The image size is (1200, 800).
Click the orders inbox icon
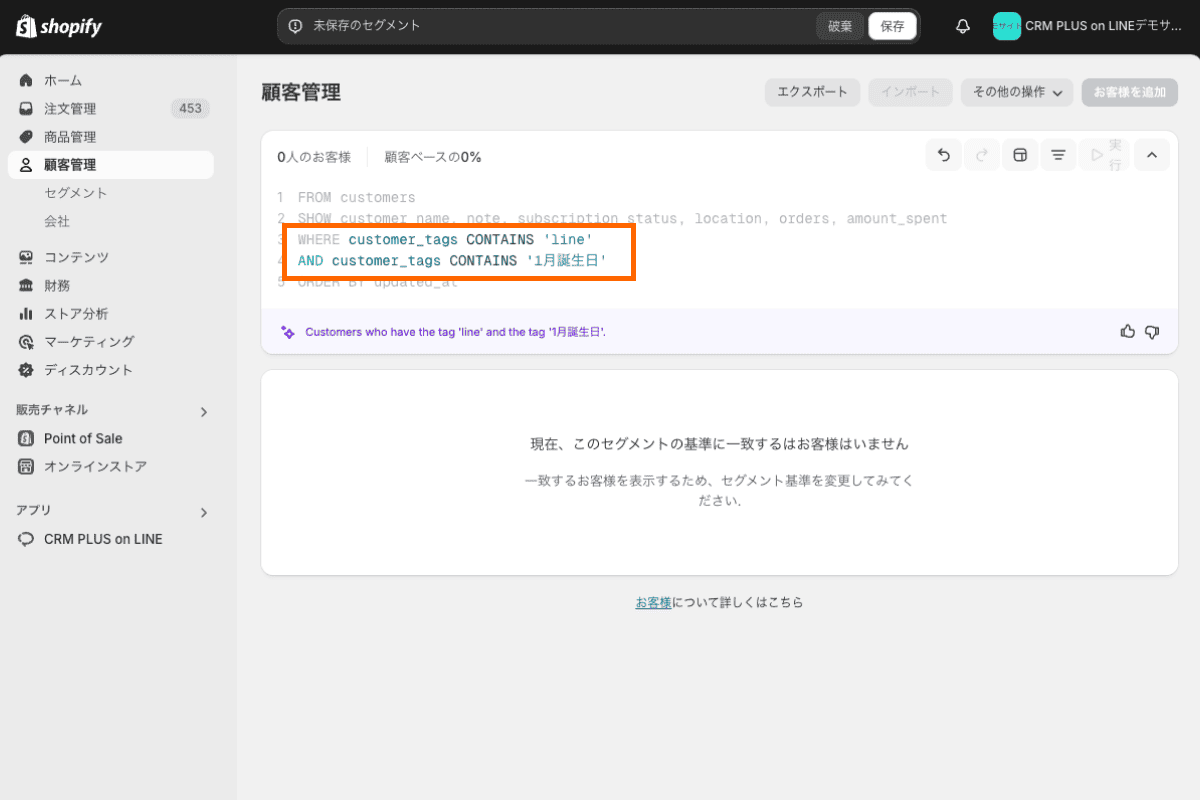pyautogui.click(x=26, y=108)
